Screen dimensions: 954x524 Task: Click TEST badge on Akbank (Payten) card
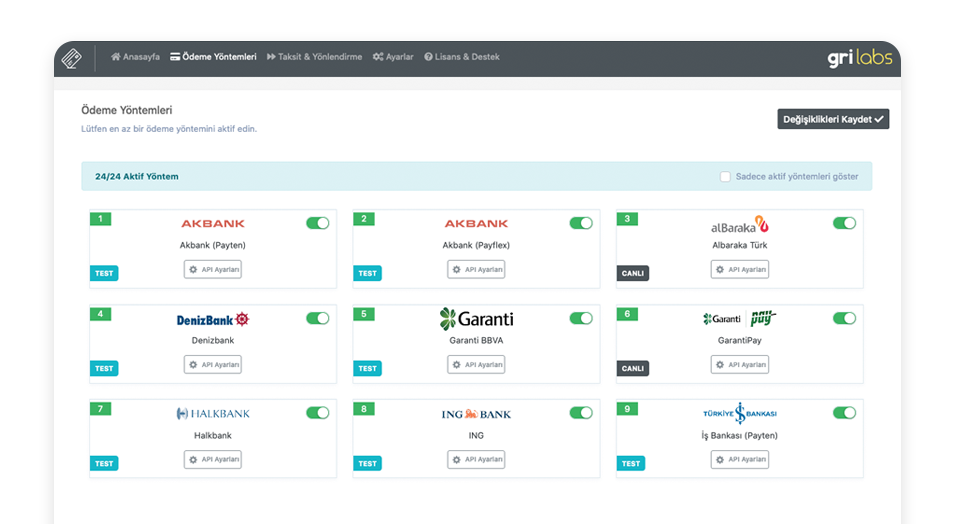point(104,273)
